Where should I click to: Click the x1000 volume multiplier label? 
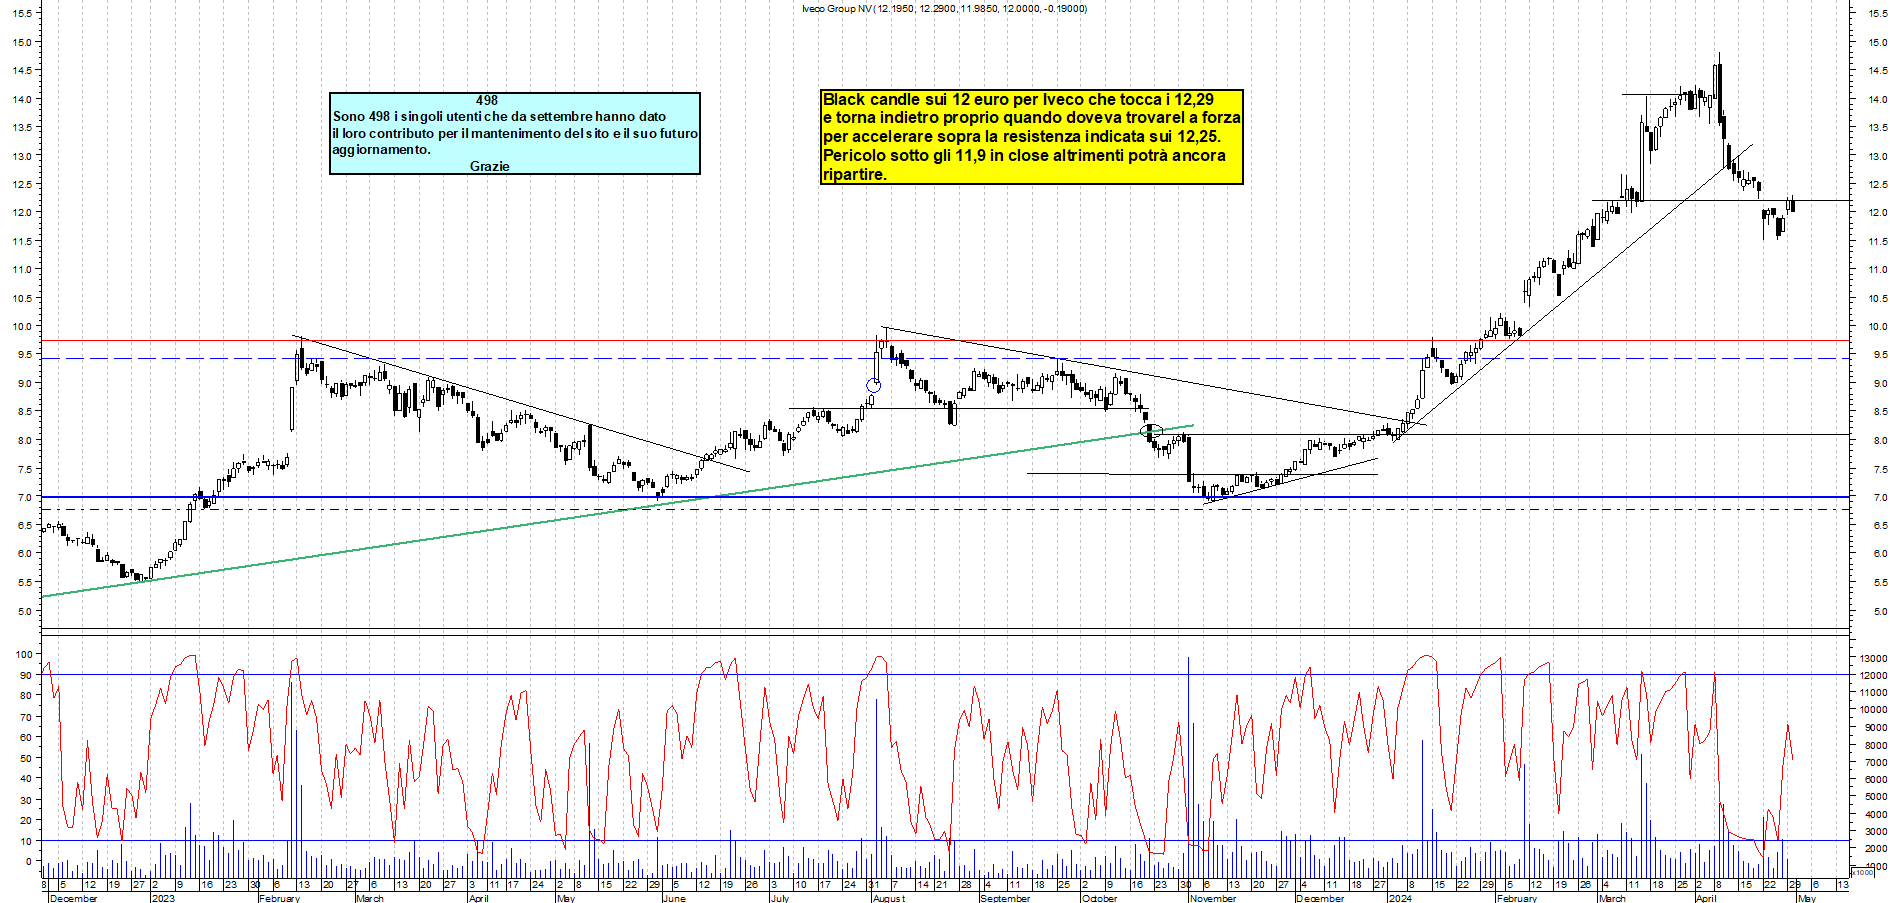click(1862, 873)
